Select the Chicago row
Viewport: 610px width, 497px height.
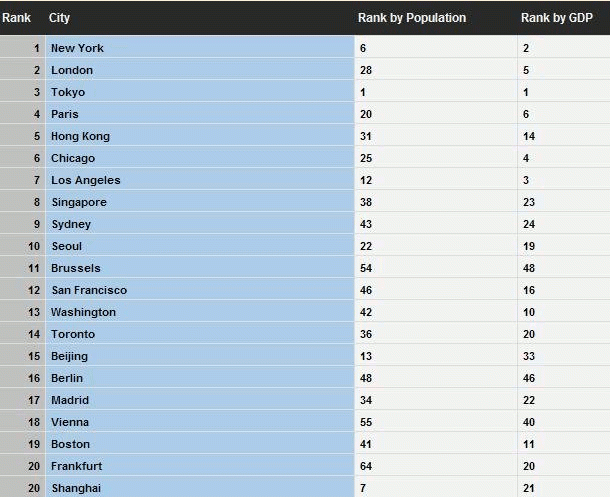pyautogui.click(x=73, y=158)
